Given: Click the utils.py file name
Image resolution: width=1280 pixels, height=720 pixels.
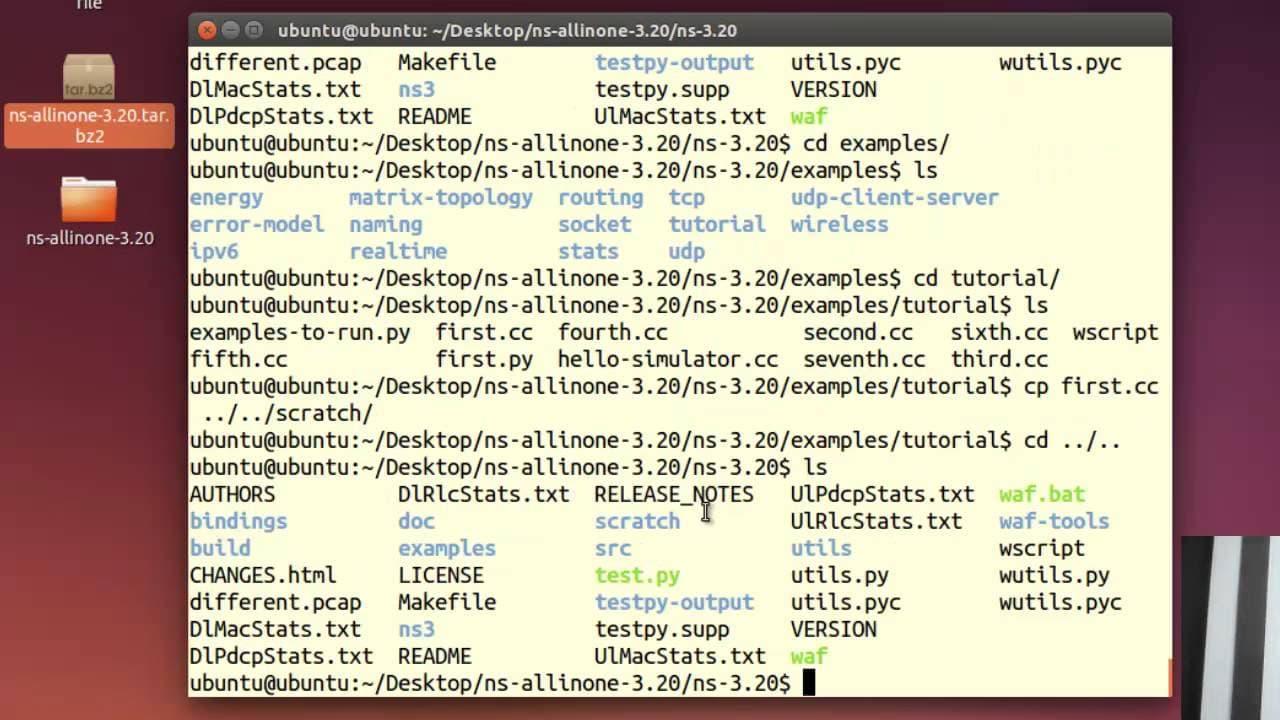Looking at the screenshot, I should coord(840,576).
